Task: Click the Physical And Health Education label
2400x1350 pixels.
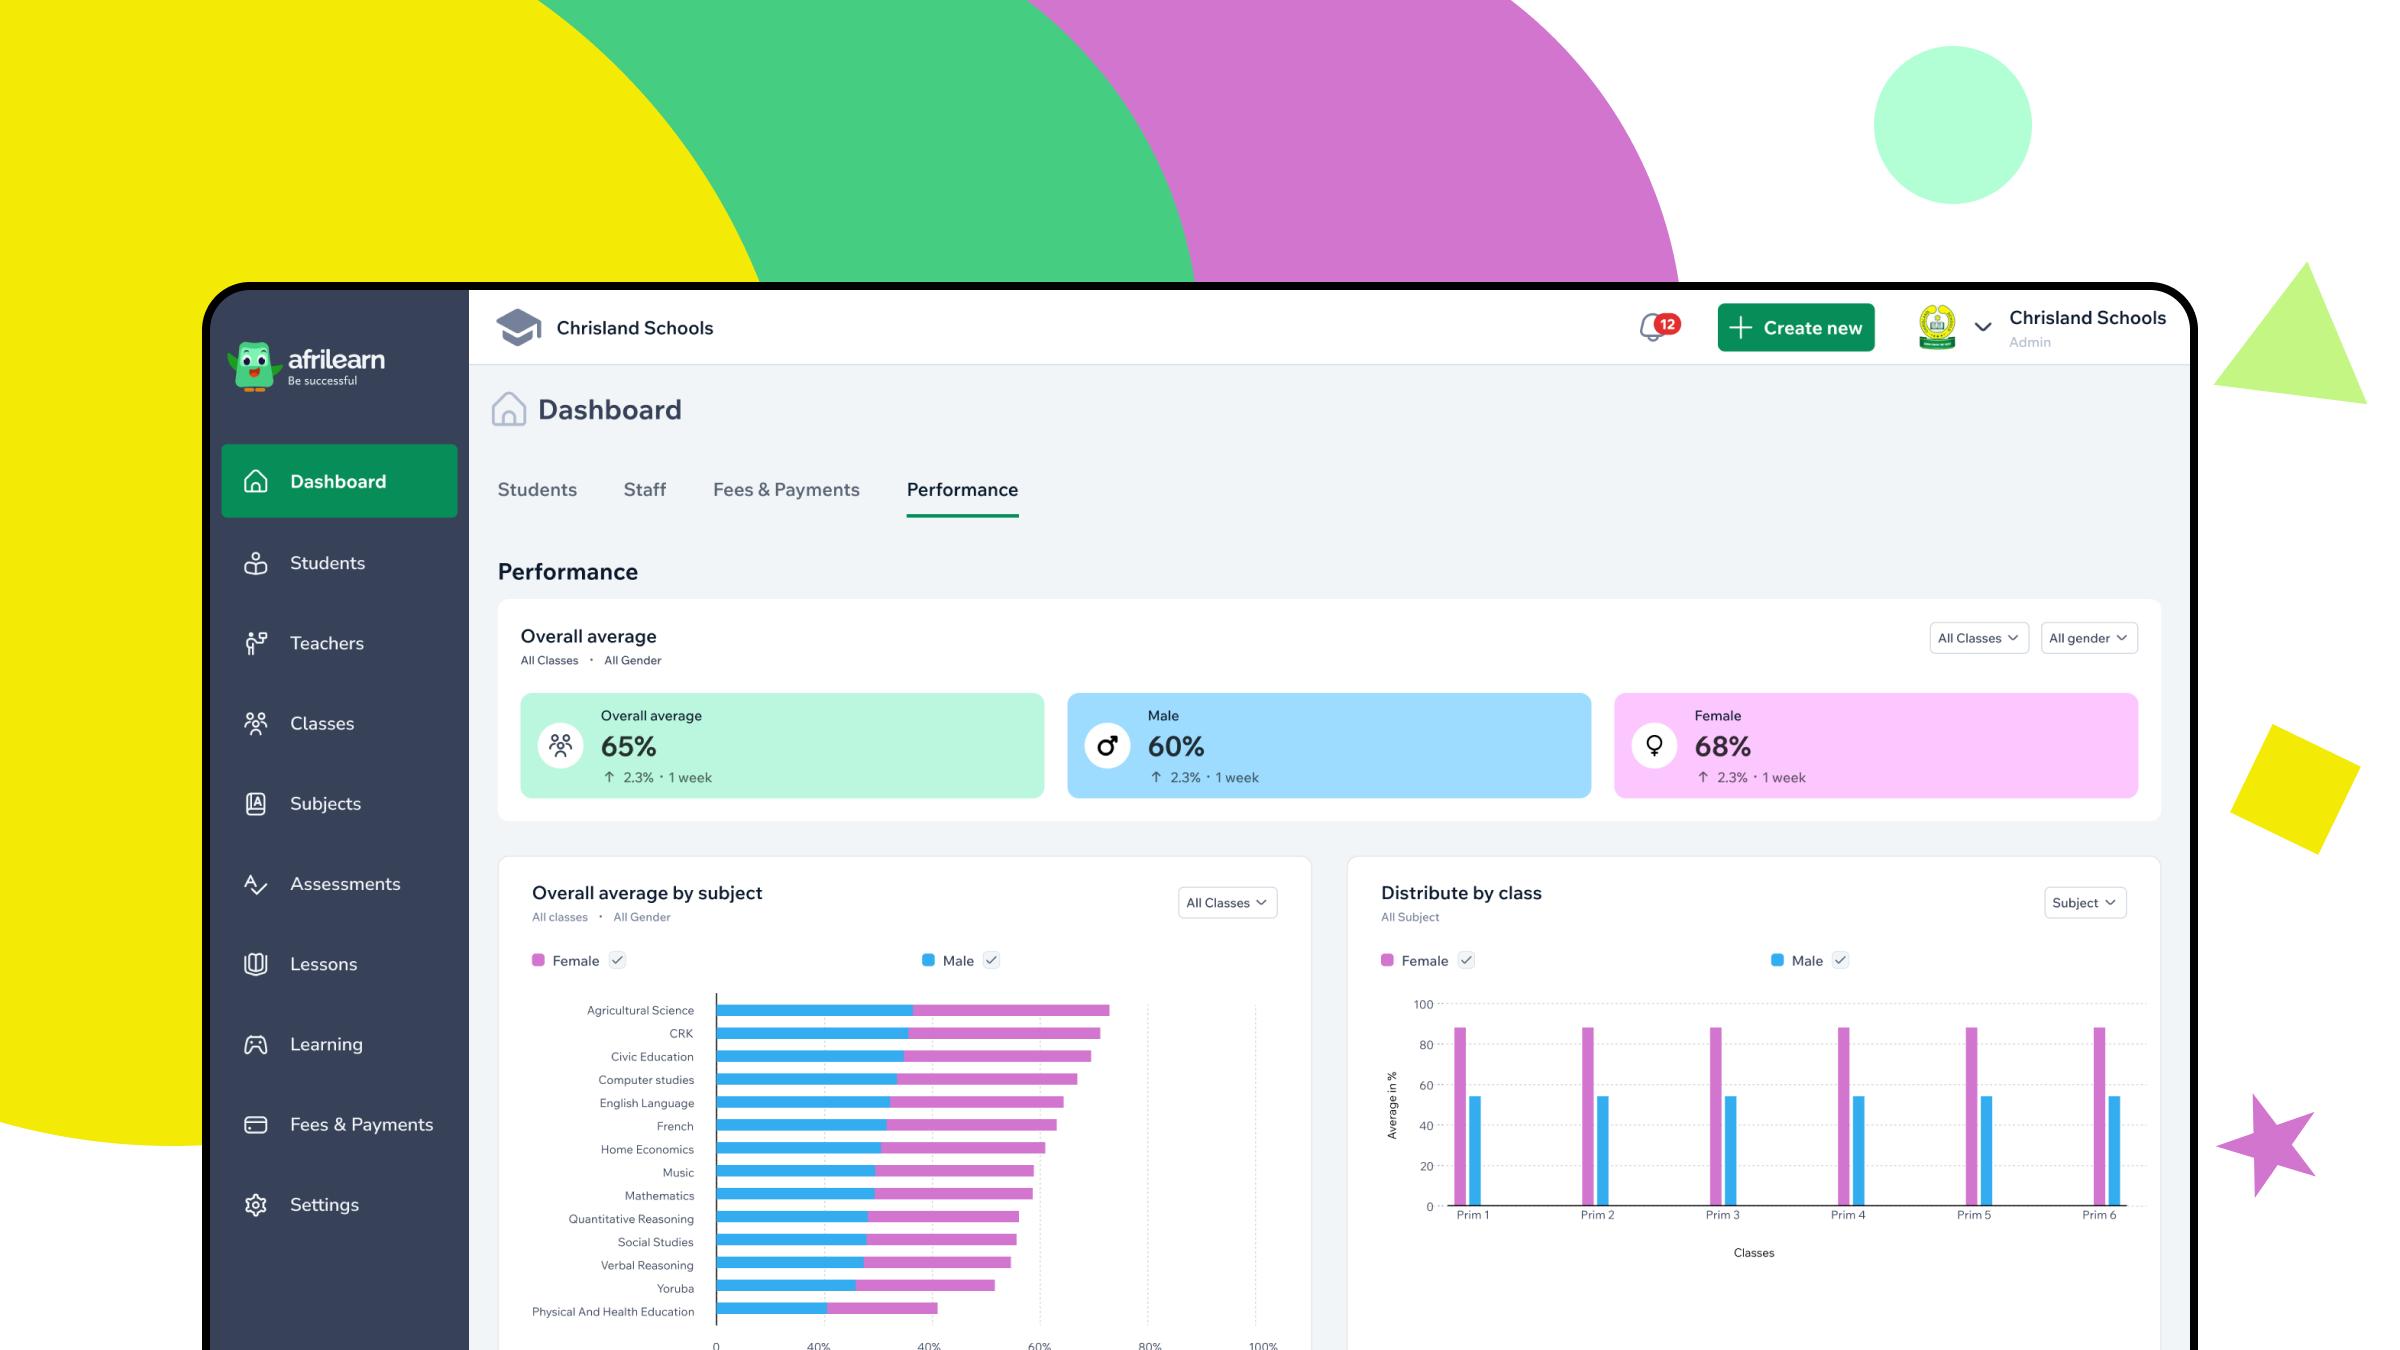Action: pos(613,1312)
